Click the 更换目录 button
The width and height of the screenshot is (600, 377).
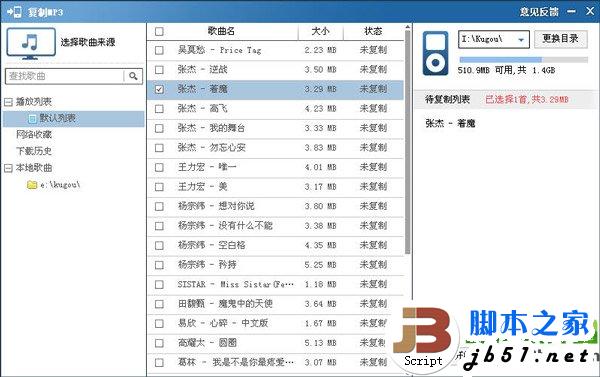coord(561,39)
